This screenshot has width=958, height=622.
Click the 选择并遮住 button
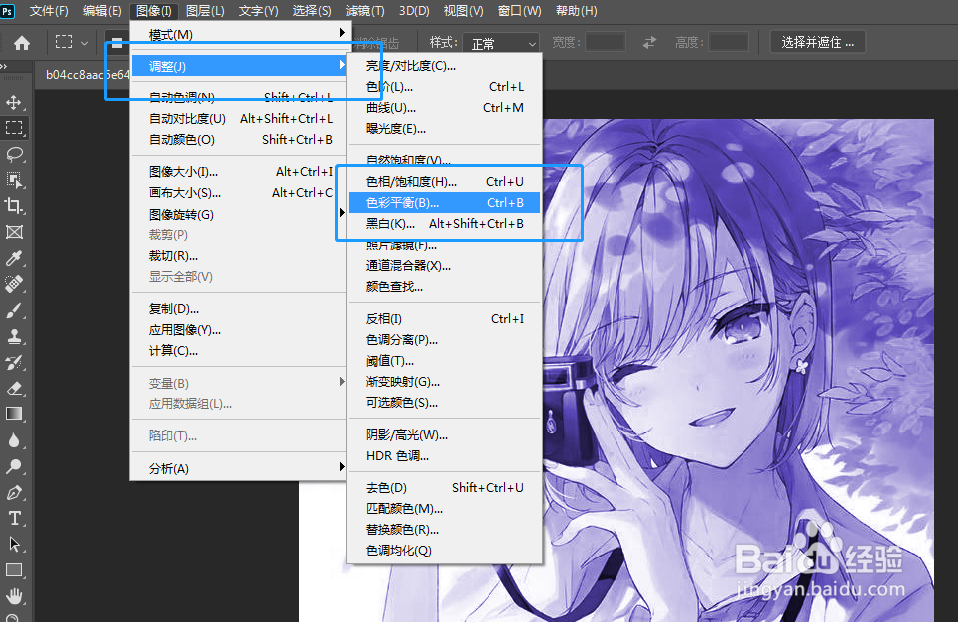click(817, 42)
